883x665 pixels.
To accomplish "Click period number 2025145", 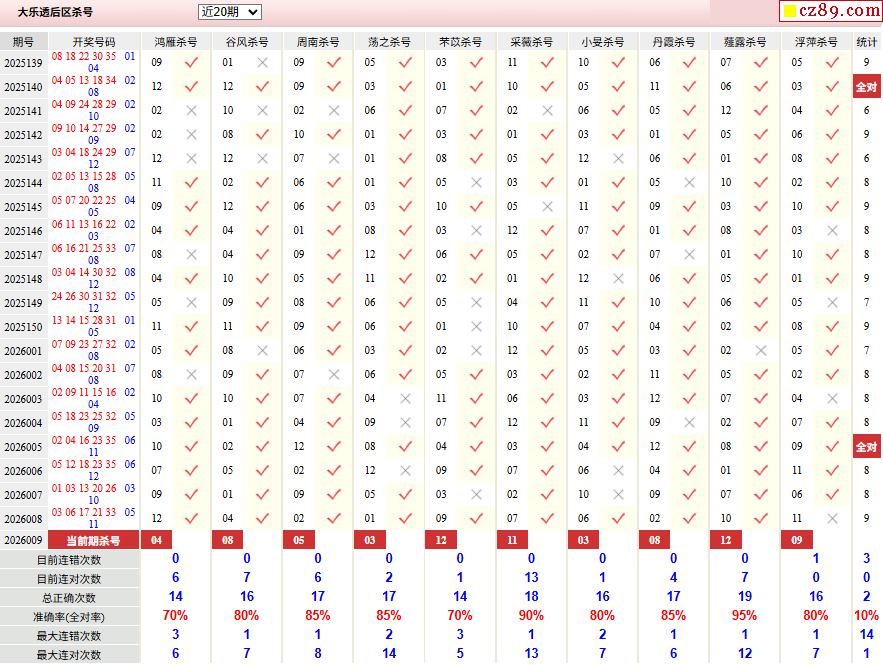I will pos(23,207).
